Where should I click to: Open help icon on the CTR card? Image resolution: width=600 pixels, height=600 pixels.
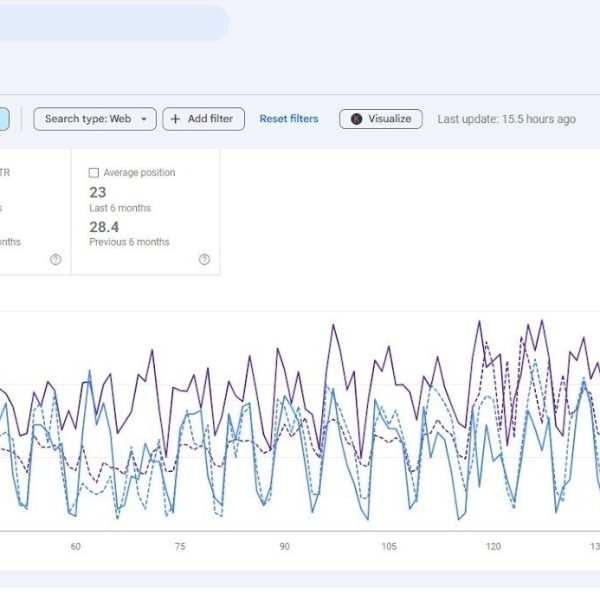coord(55,259)
